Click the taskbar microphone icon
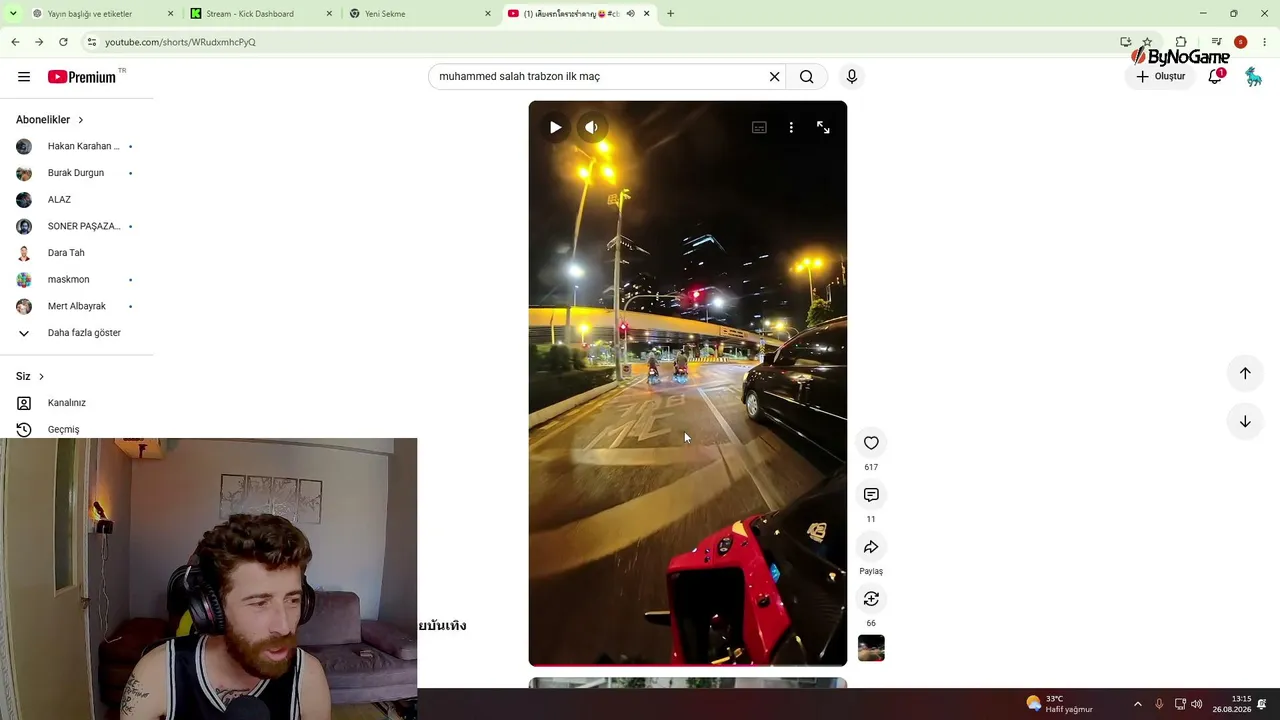1280x720 pixels. pos(1159,704)
